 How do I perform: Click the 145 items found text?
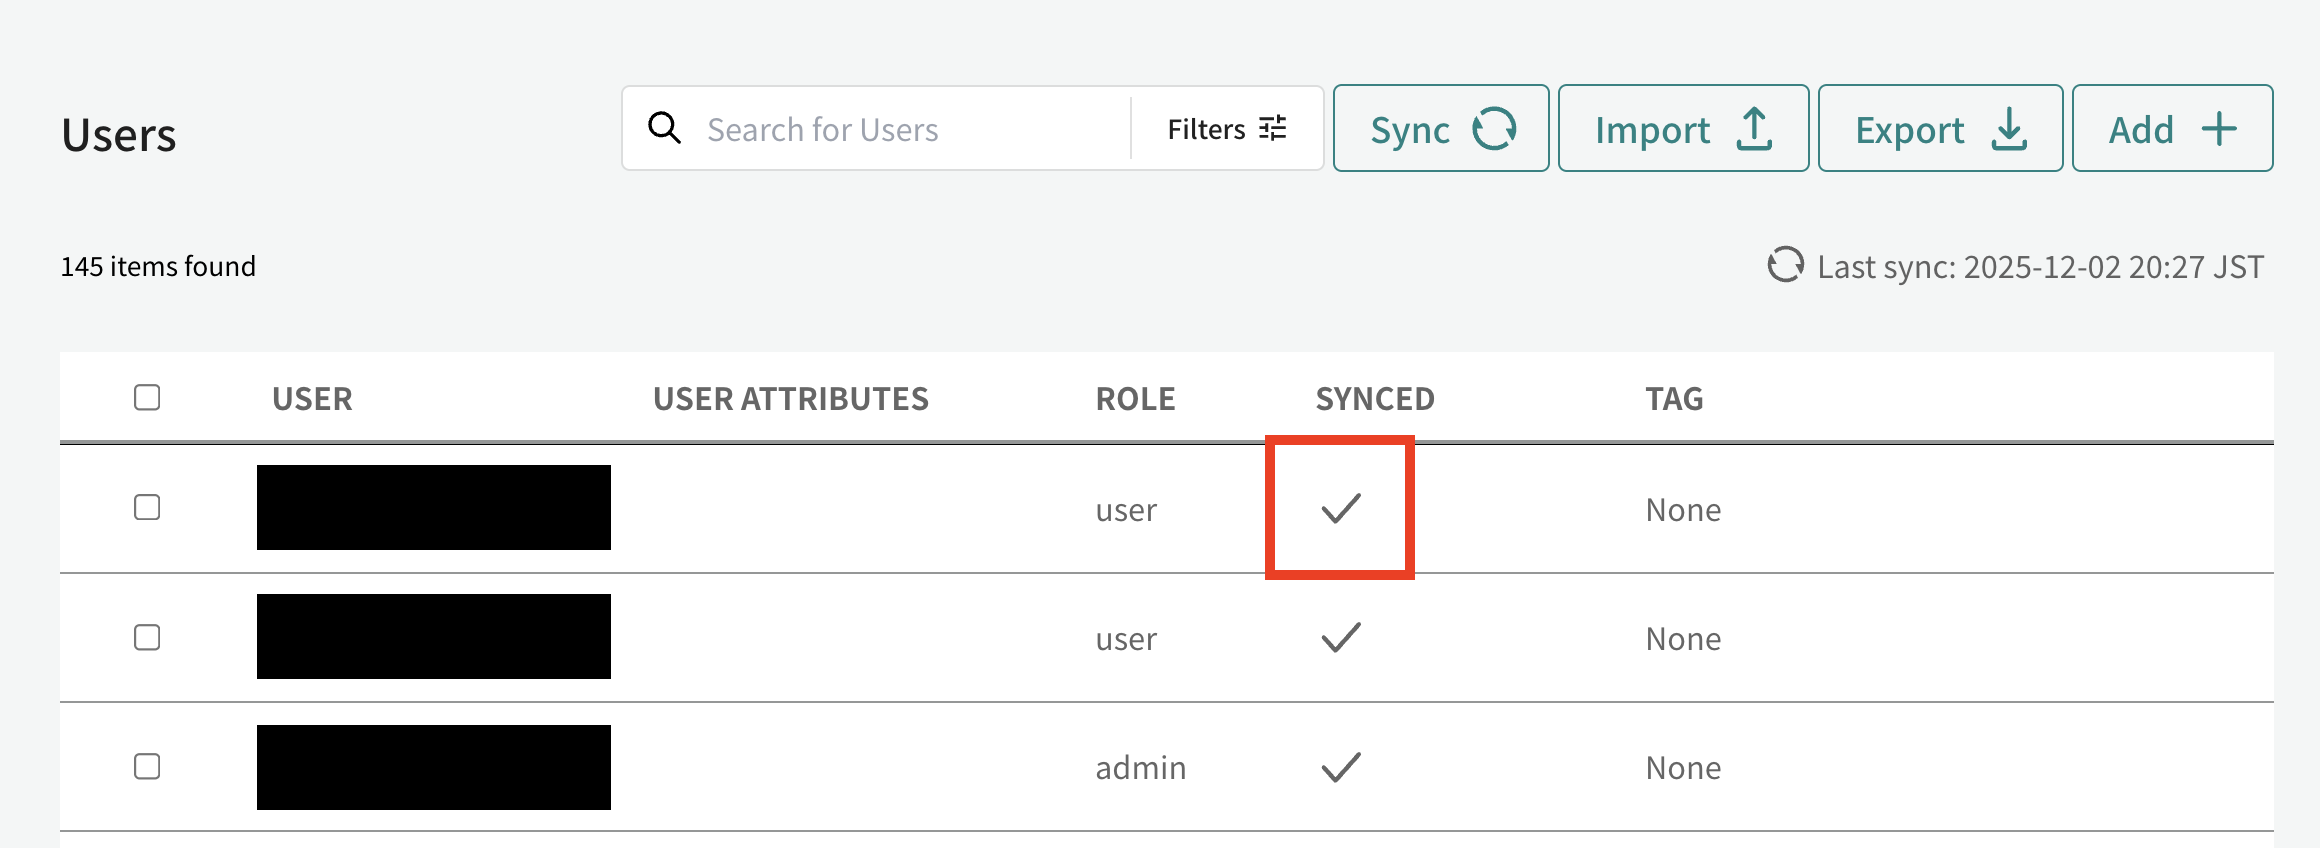[x=158, y=266]
